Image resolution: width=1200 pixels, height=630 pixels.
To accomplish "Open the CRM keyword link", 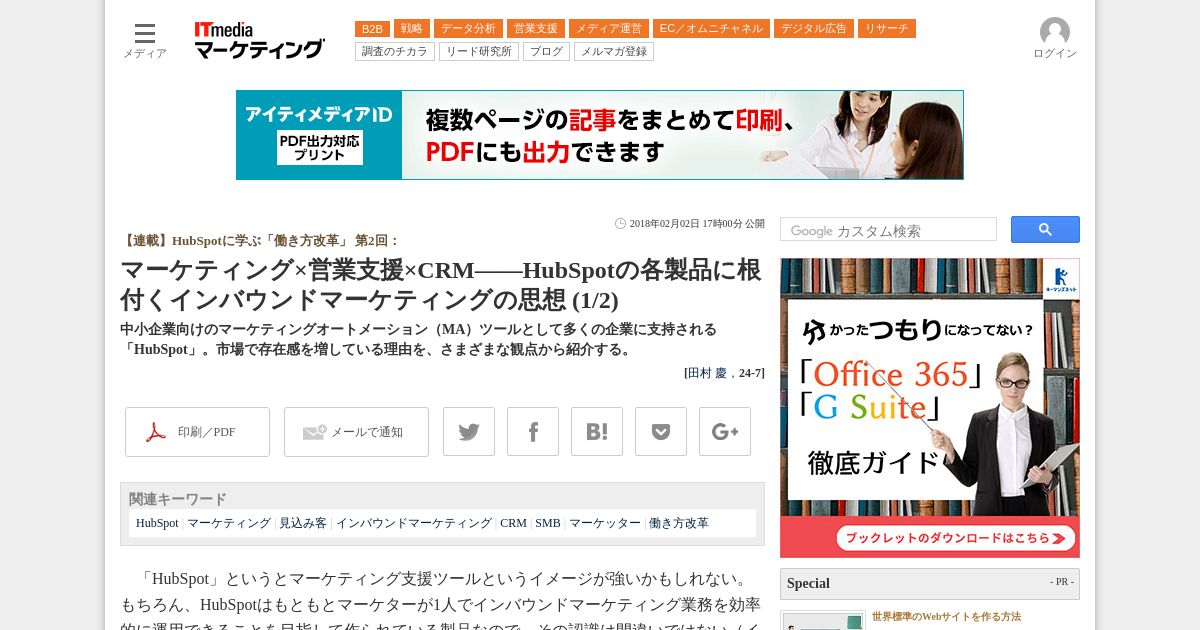I will 513,523.
